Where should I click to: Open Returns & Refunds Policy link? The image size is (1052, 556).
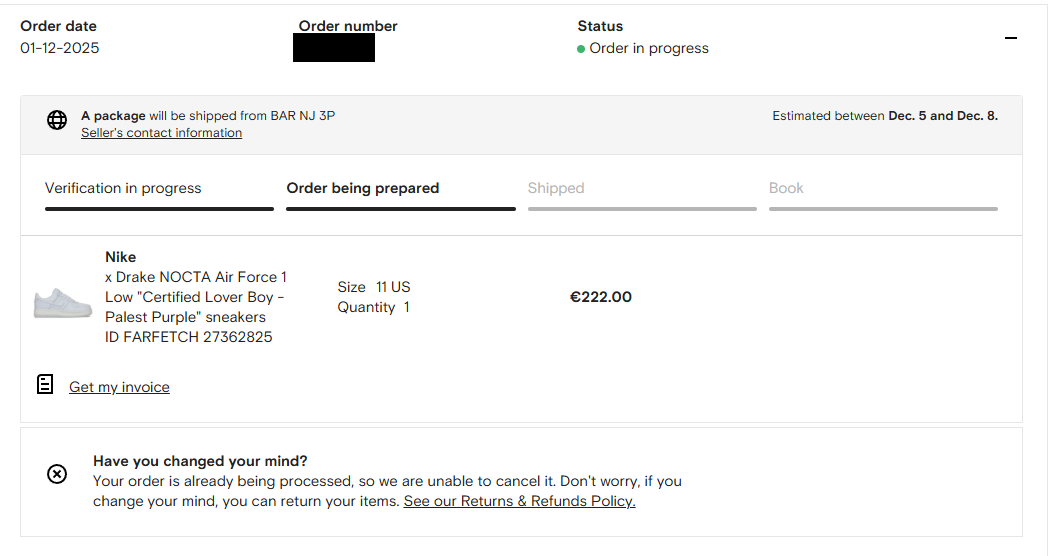tap(519, 501)
